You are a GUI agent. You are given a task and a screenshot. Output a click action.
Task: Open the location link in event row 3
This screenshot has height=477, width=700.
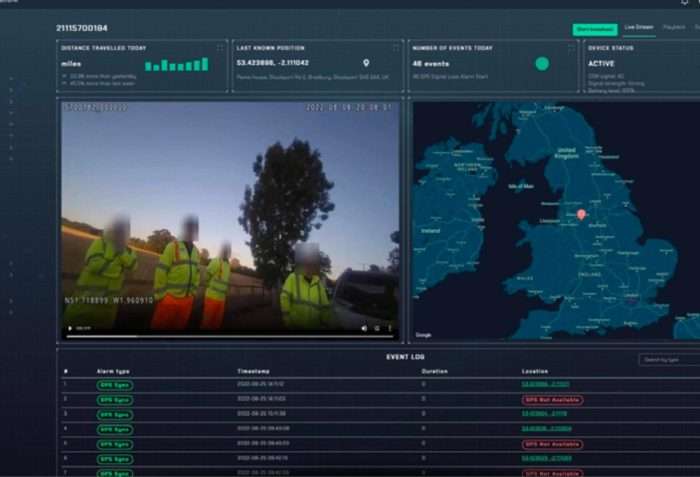coord(544,414)
